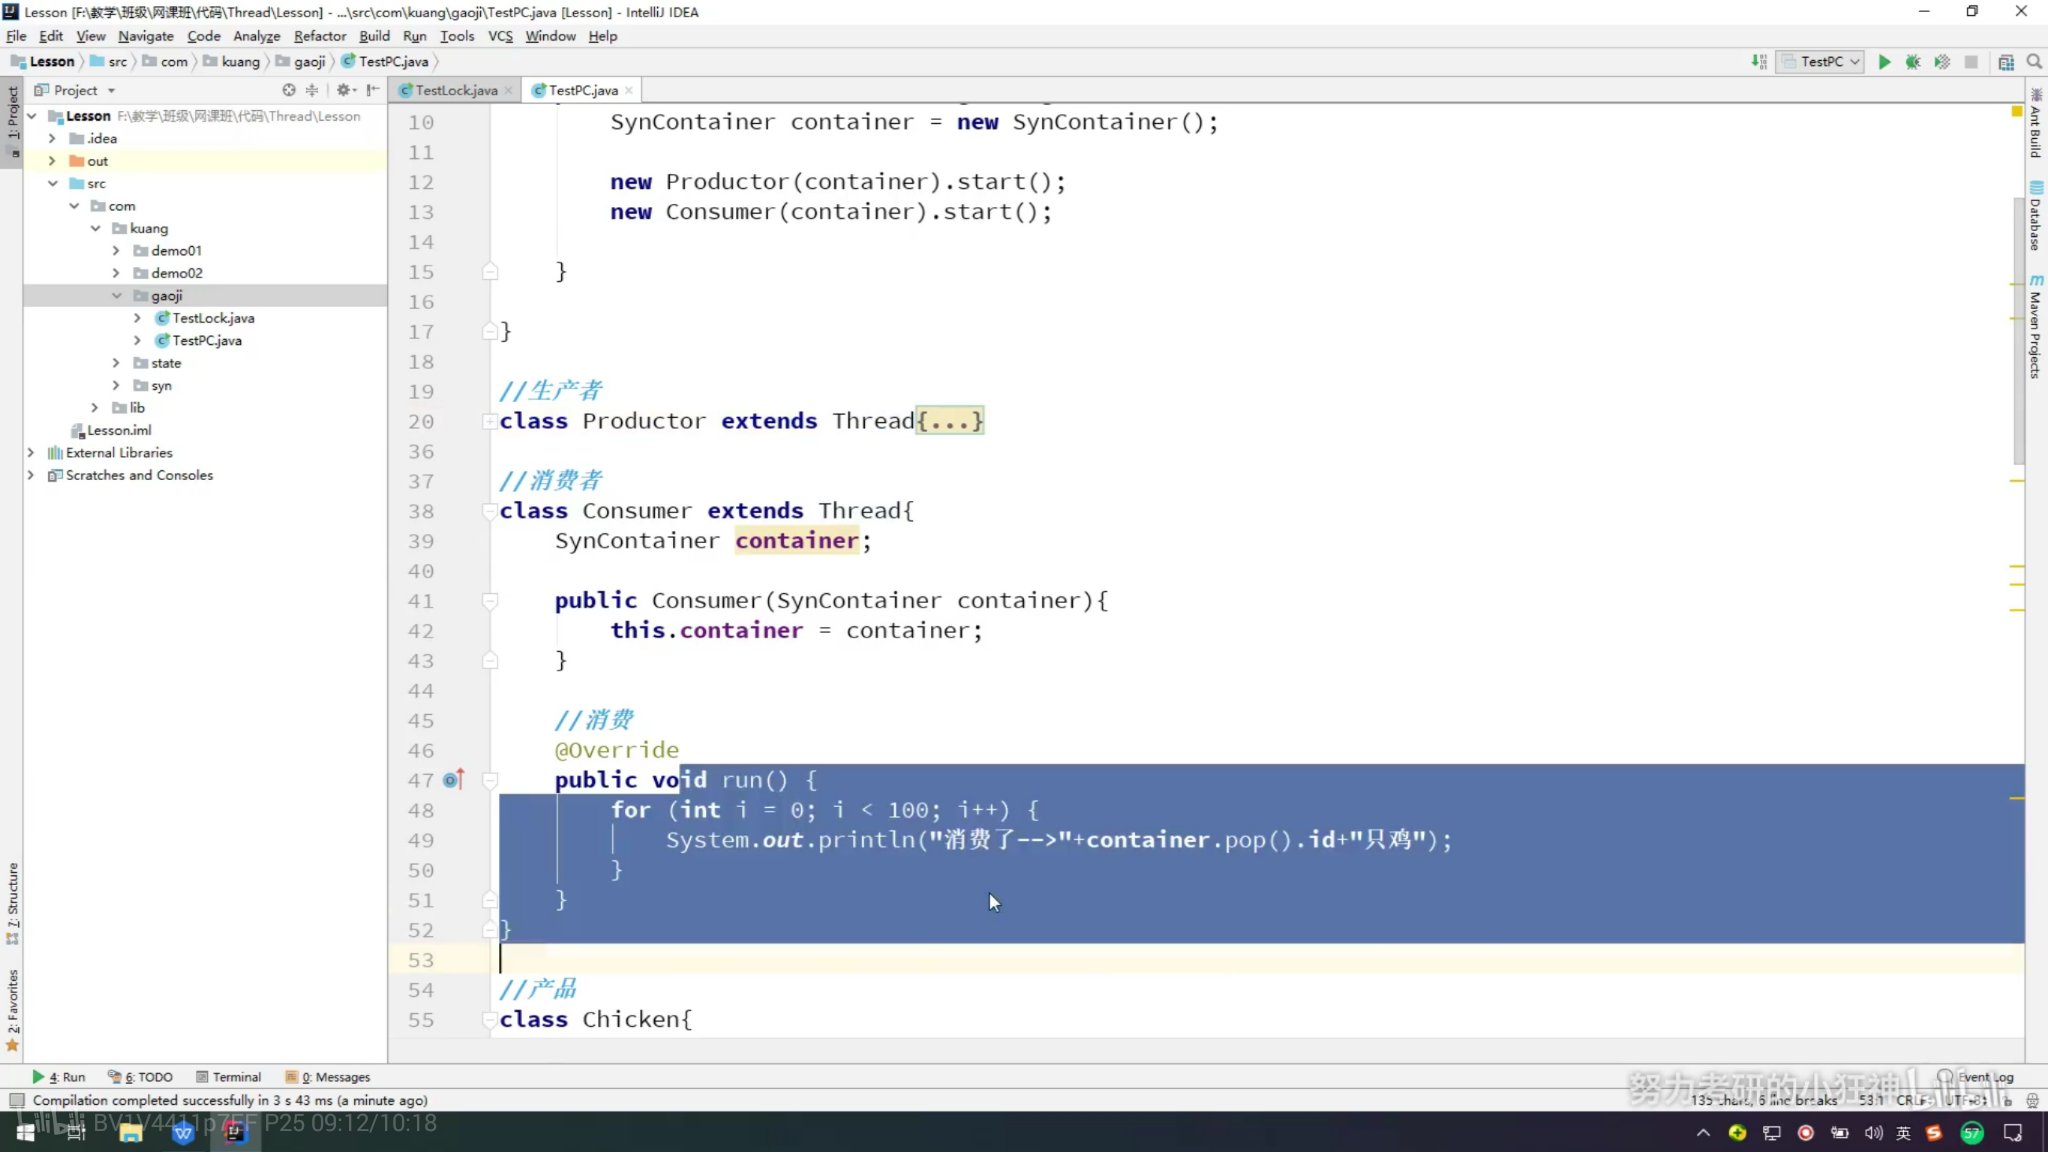Open the Ant Build side panel
The image size is (2048, 1152).
(2036, 124)
